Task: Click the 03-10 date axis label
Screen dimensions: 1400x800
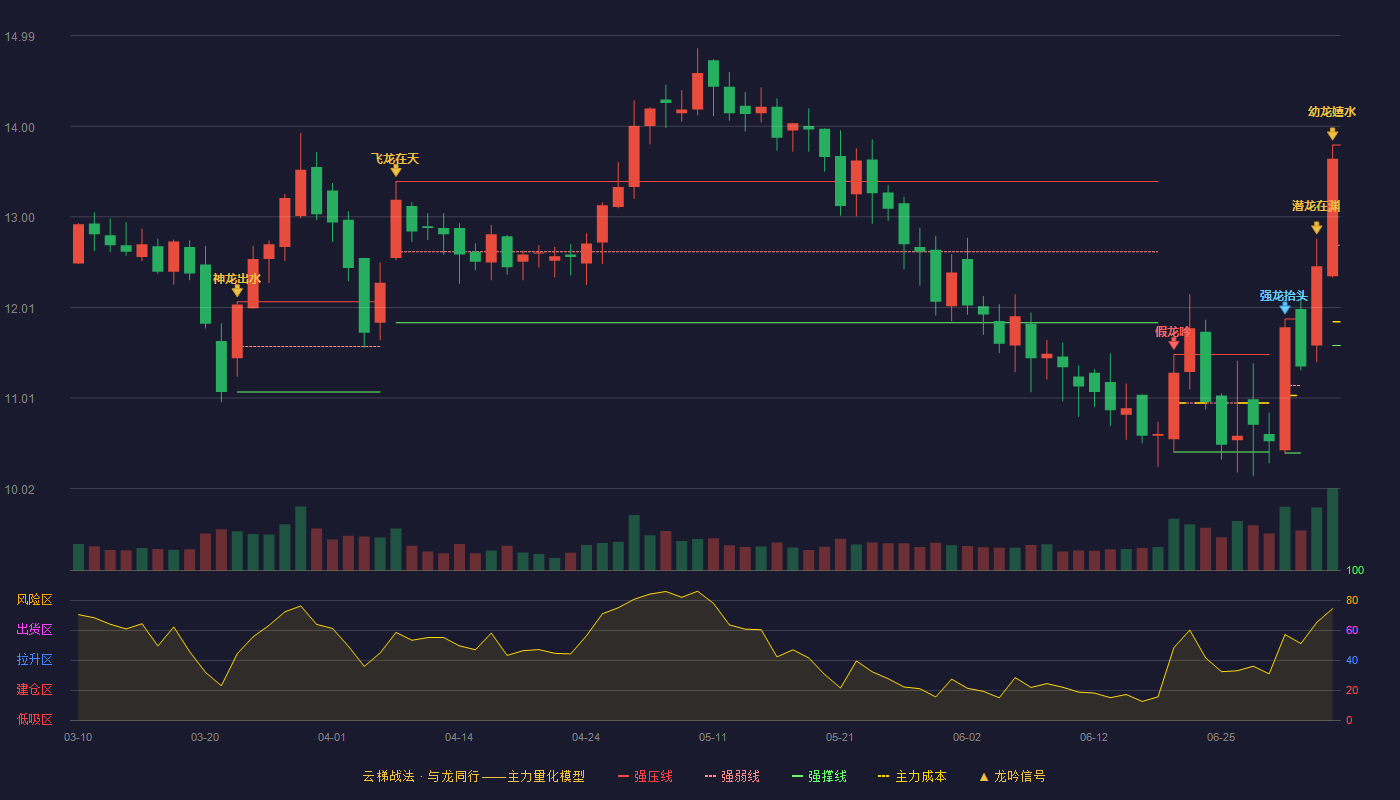Action: tap(78, 737)
